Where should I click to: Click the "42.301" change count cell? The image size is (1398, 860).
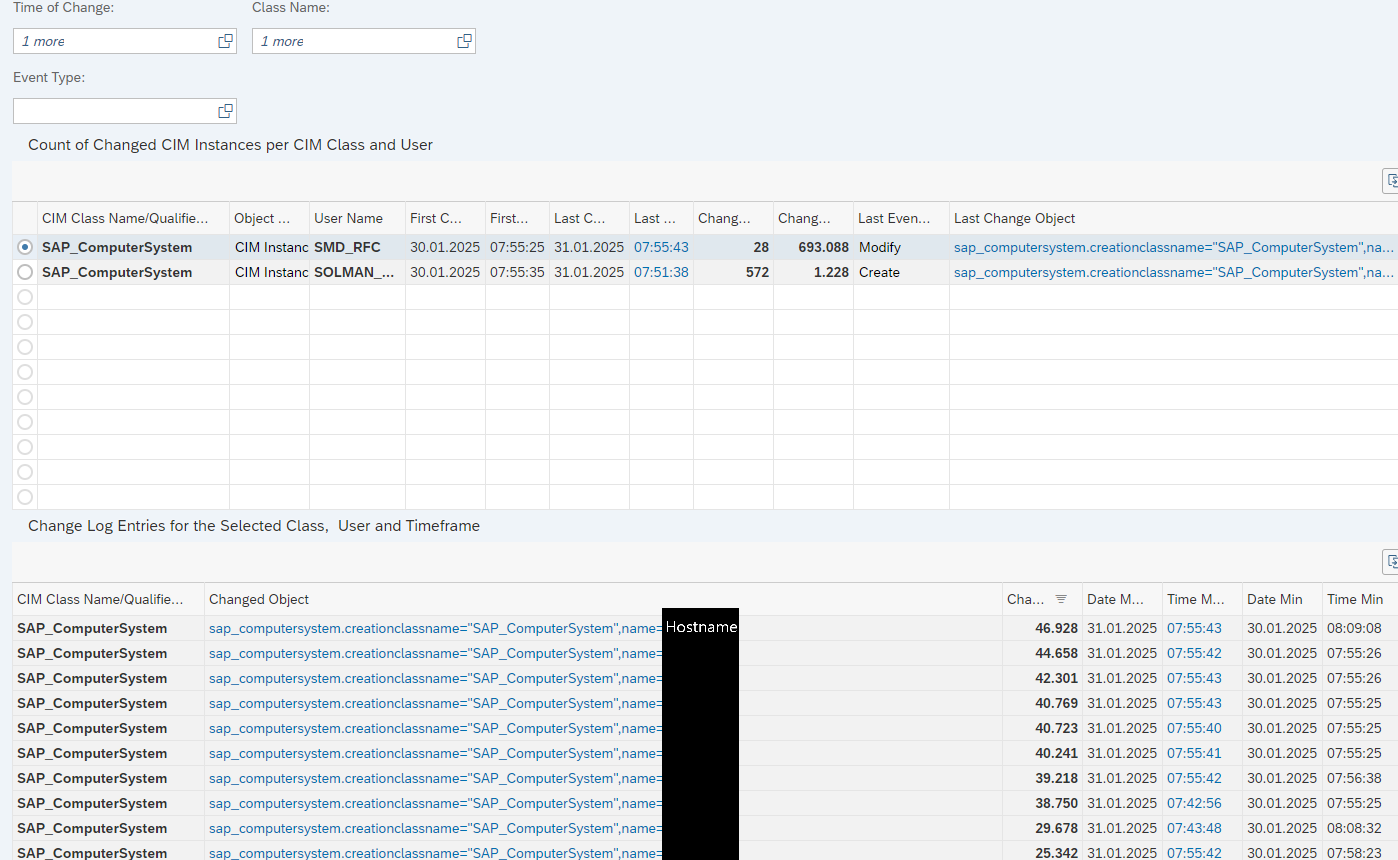click(1042, 678)
